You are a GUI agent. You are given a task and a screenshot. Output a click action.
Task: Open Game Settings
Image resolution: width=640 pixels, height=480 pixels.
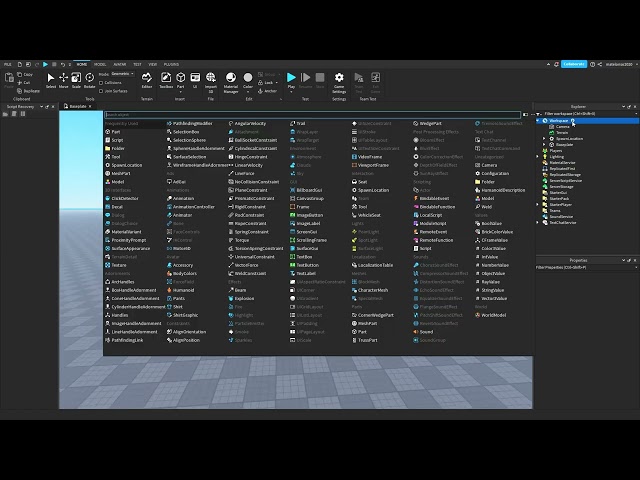[339, 83]
